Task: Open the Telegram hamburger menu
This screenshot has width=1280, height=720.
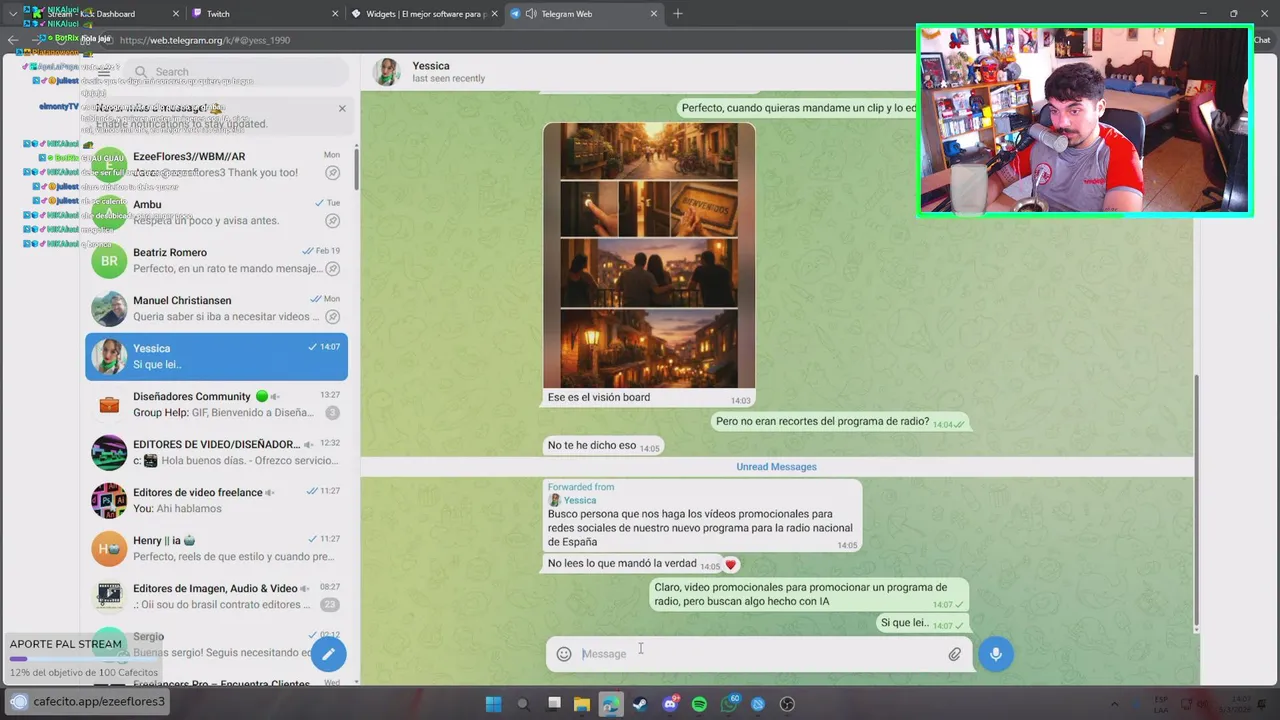Action: click(103, 72)
